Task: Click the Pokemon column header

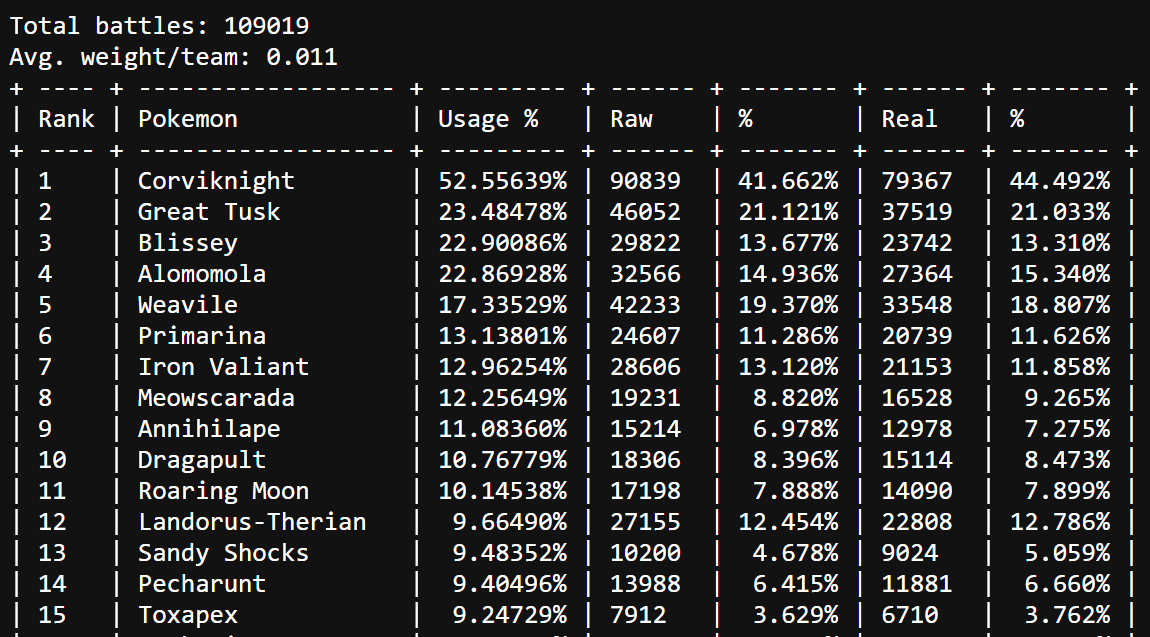Action: (x=188, y=119)
